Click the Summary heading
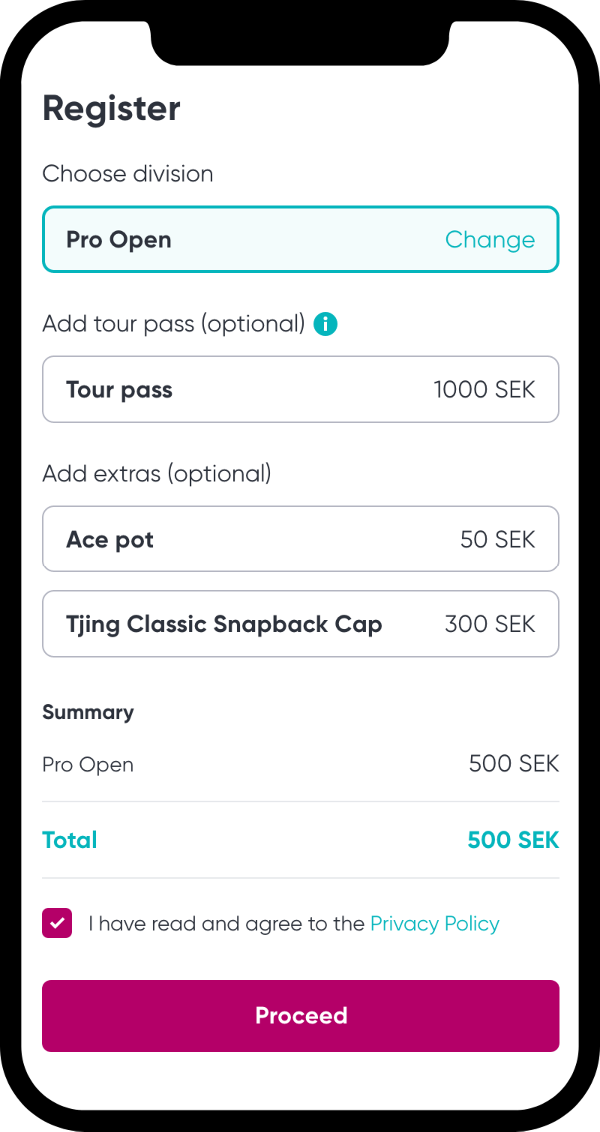The width and height of the screenshot is (600, 1132). tap(88, 712)
